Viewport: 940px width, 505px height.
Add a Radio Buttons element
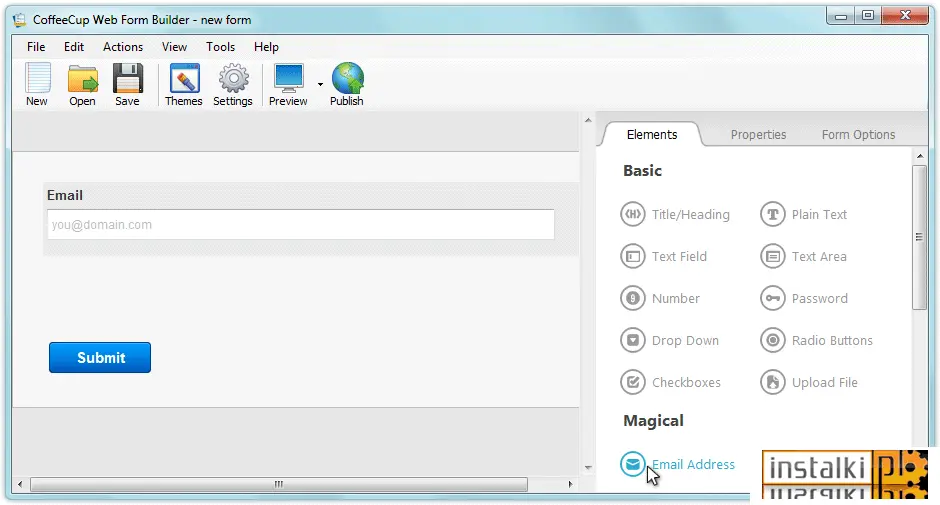pyautogui.click(x=817, y=340)
